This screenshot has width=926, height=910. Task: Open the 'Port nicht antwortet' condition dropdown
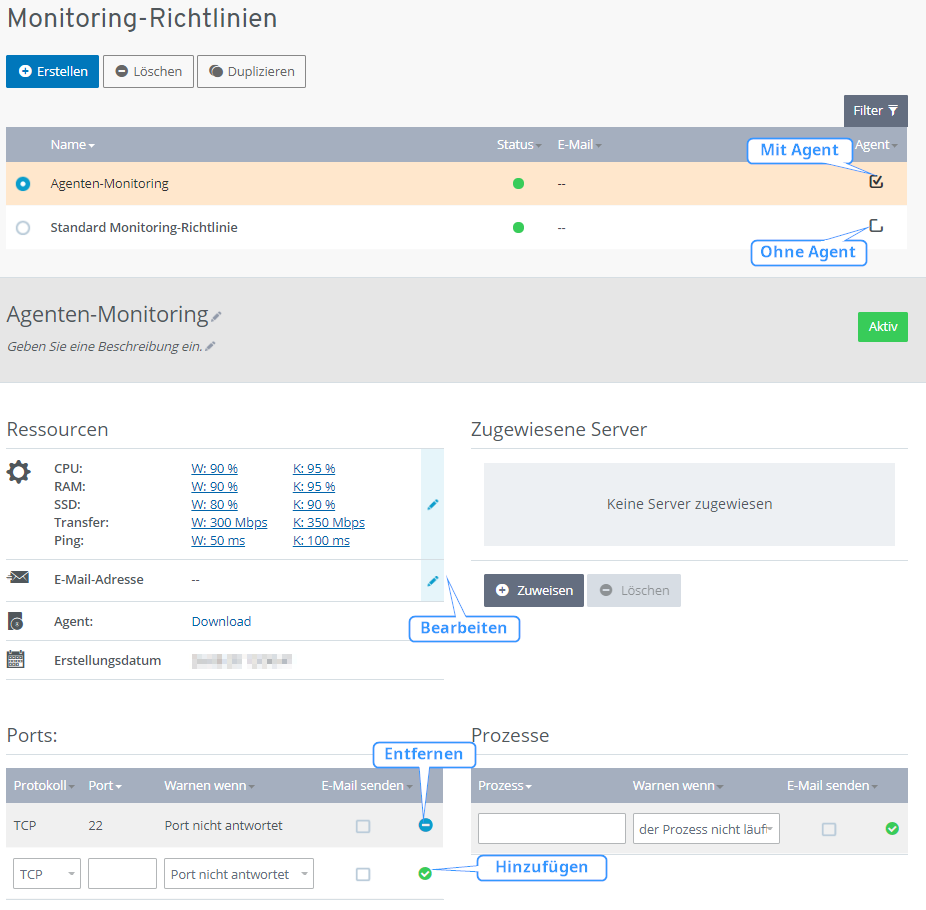[x=238, y=873]
